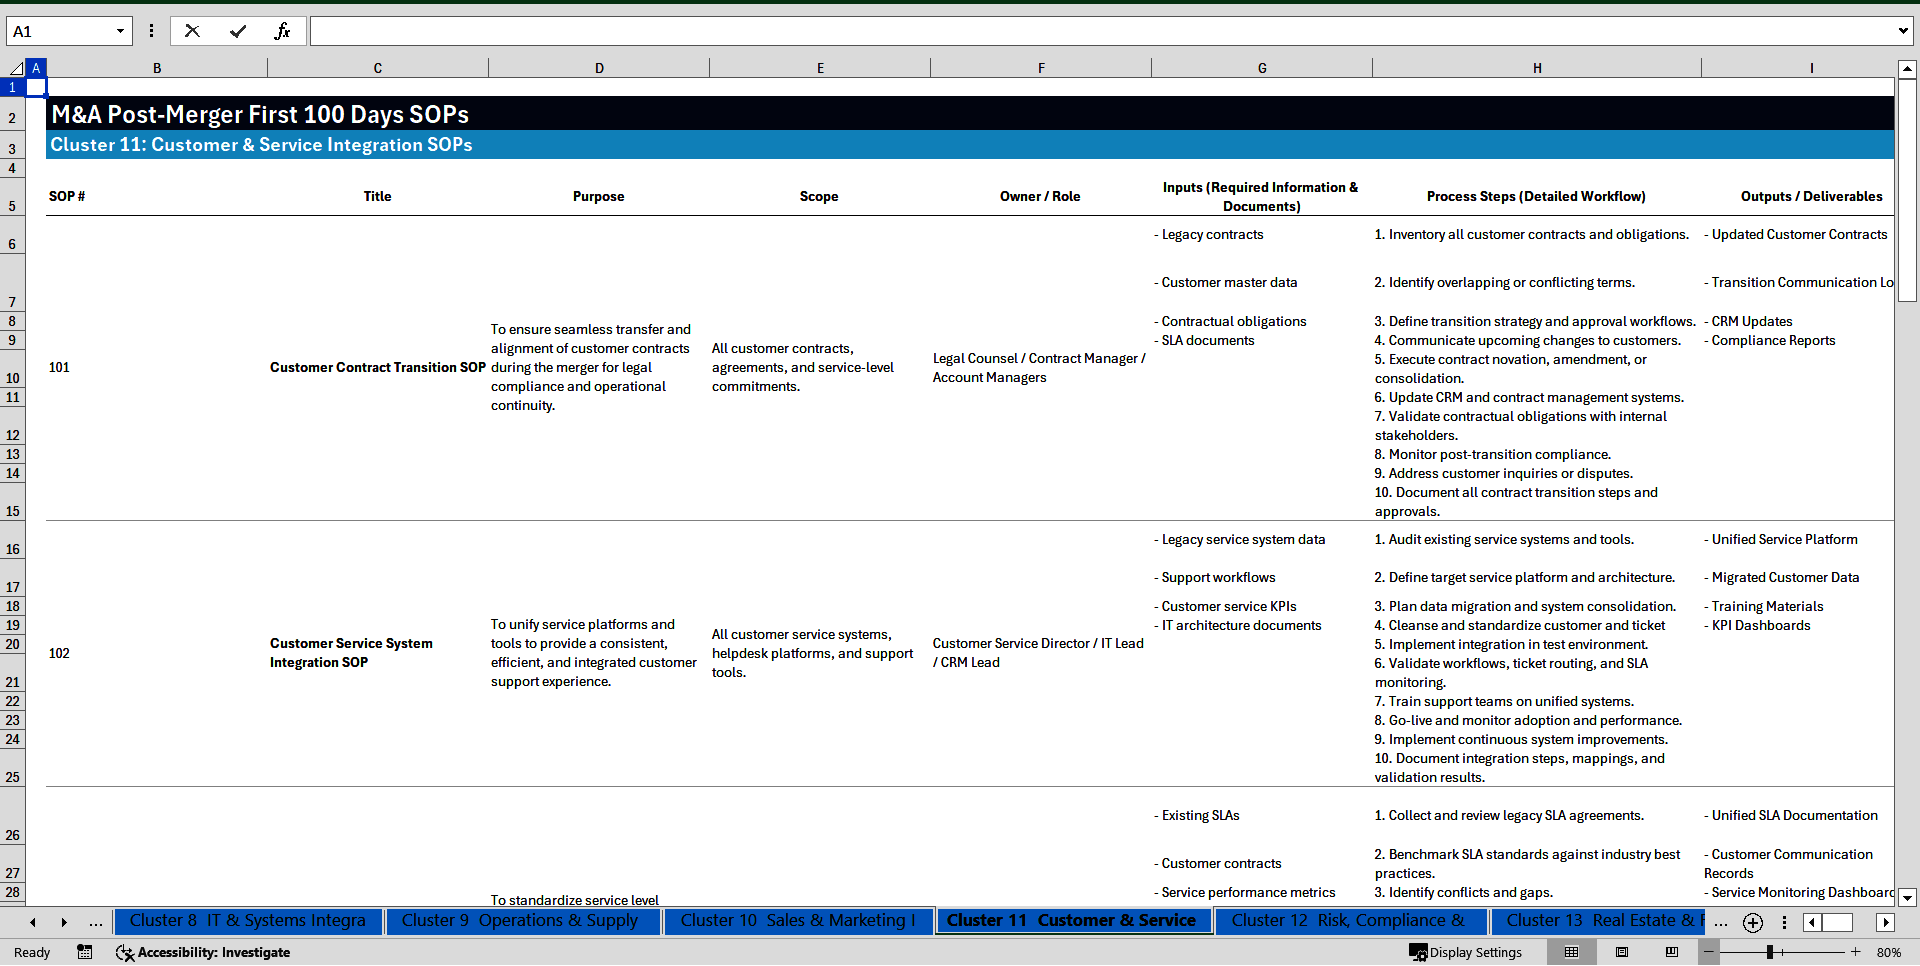The height and width of the screenshot is (966, 1920).
Task: Expand the formula bar with its chevron
Action: pyautogui.click(x=1904, y=31)
